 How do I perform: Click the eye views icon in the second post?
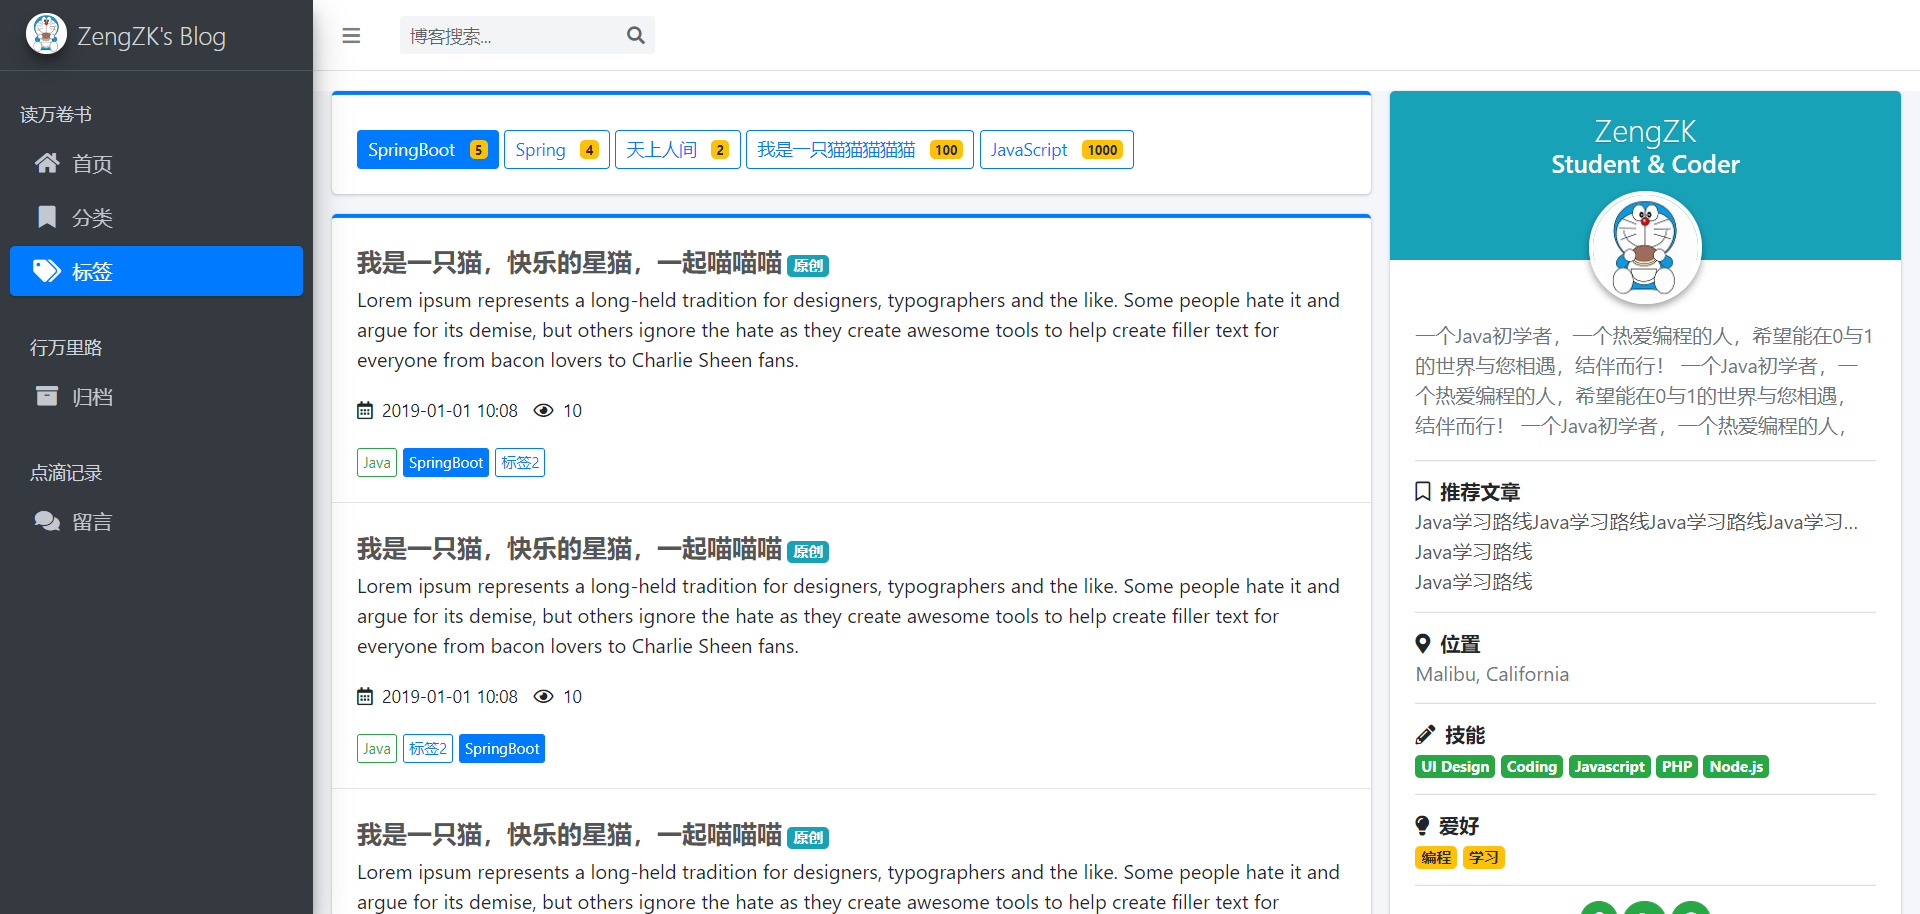543,697
